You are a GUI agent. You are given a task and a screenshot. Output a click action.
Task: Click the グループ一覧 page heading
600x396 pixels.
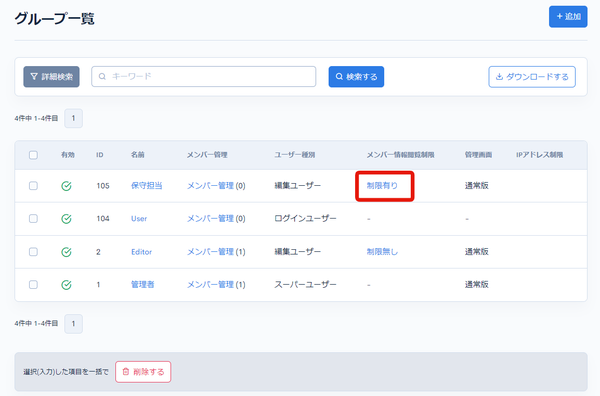click(54, 18)
